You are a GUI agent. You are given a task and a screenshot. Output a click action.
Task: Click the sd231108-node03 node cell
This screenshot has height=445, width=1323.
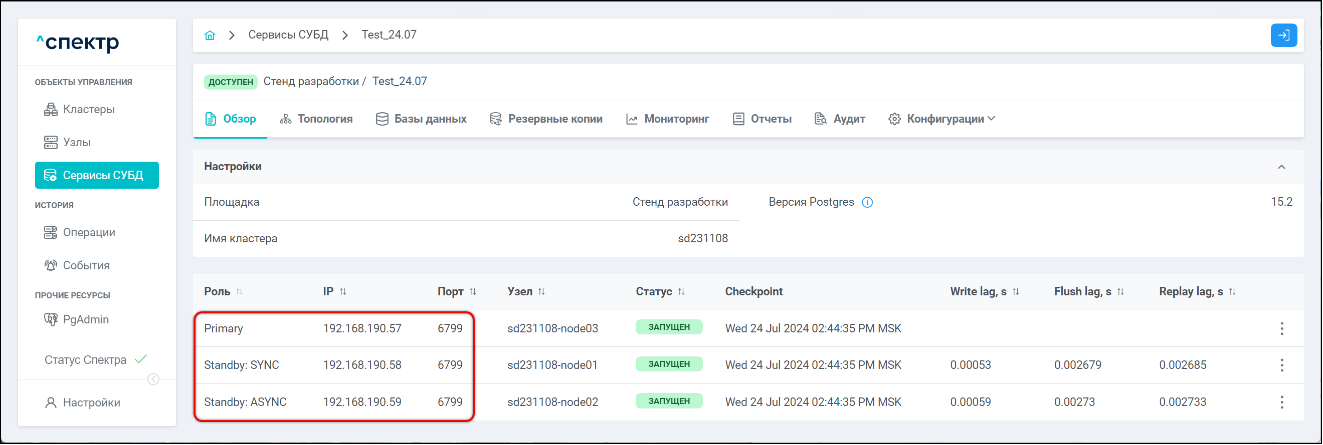pos(552,328)
